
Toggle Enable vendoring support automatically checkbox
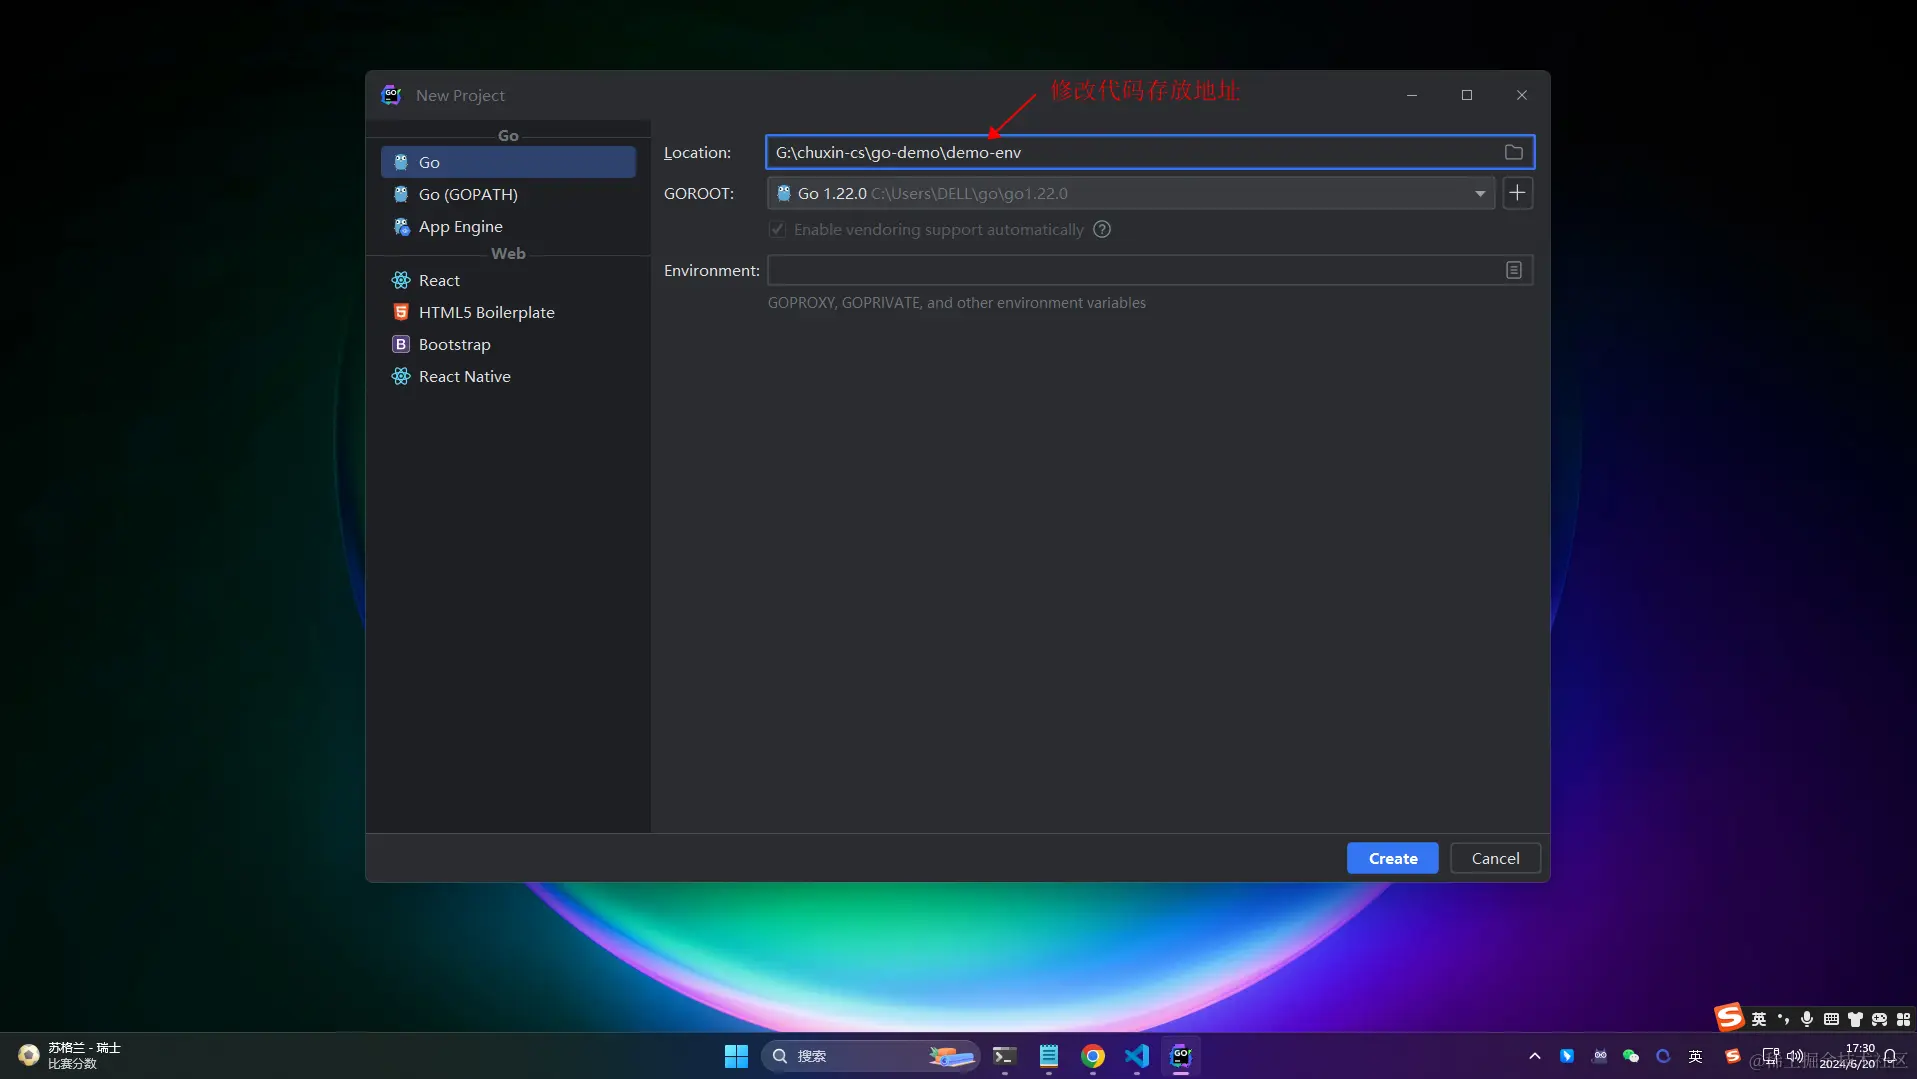pos(777,229)
